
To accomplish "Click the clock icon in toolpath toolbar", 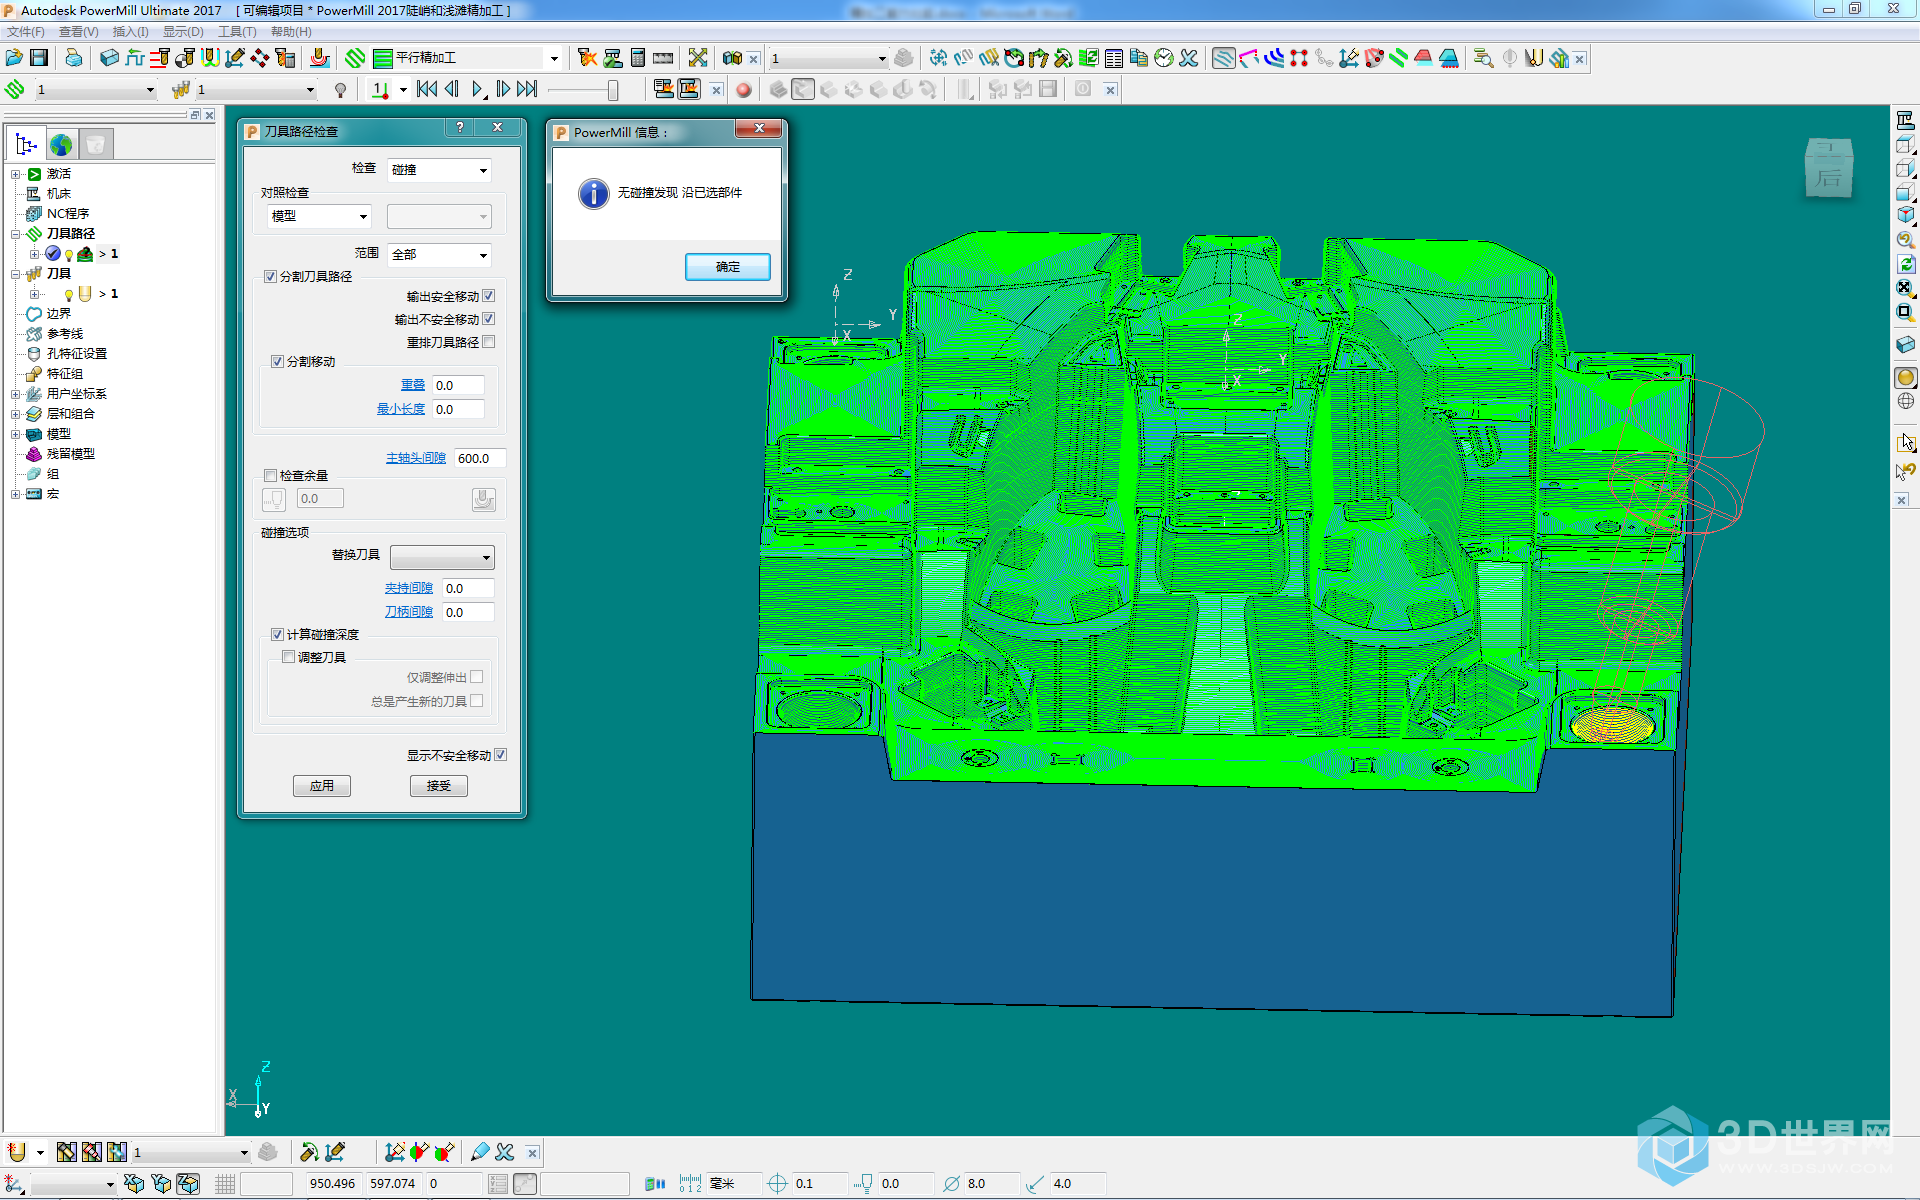I will pos(1163,58).
